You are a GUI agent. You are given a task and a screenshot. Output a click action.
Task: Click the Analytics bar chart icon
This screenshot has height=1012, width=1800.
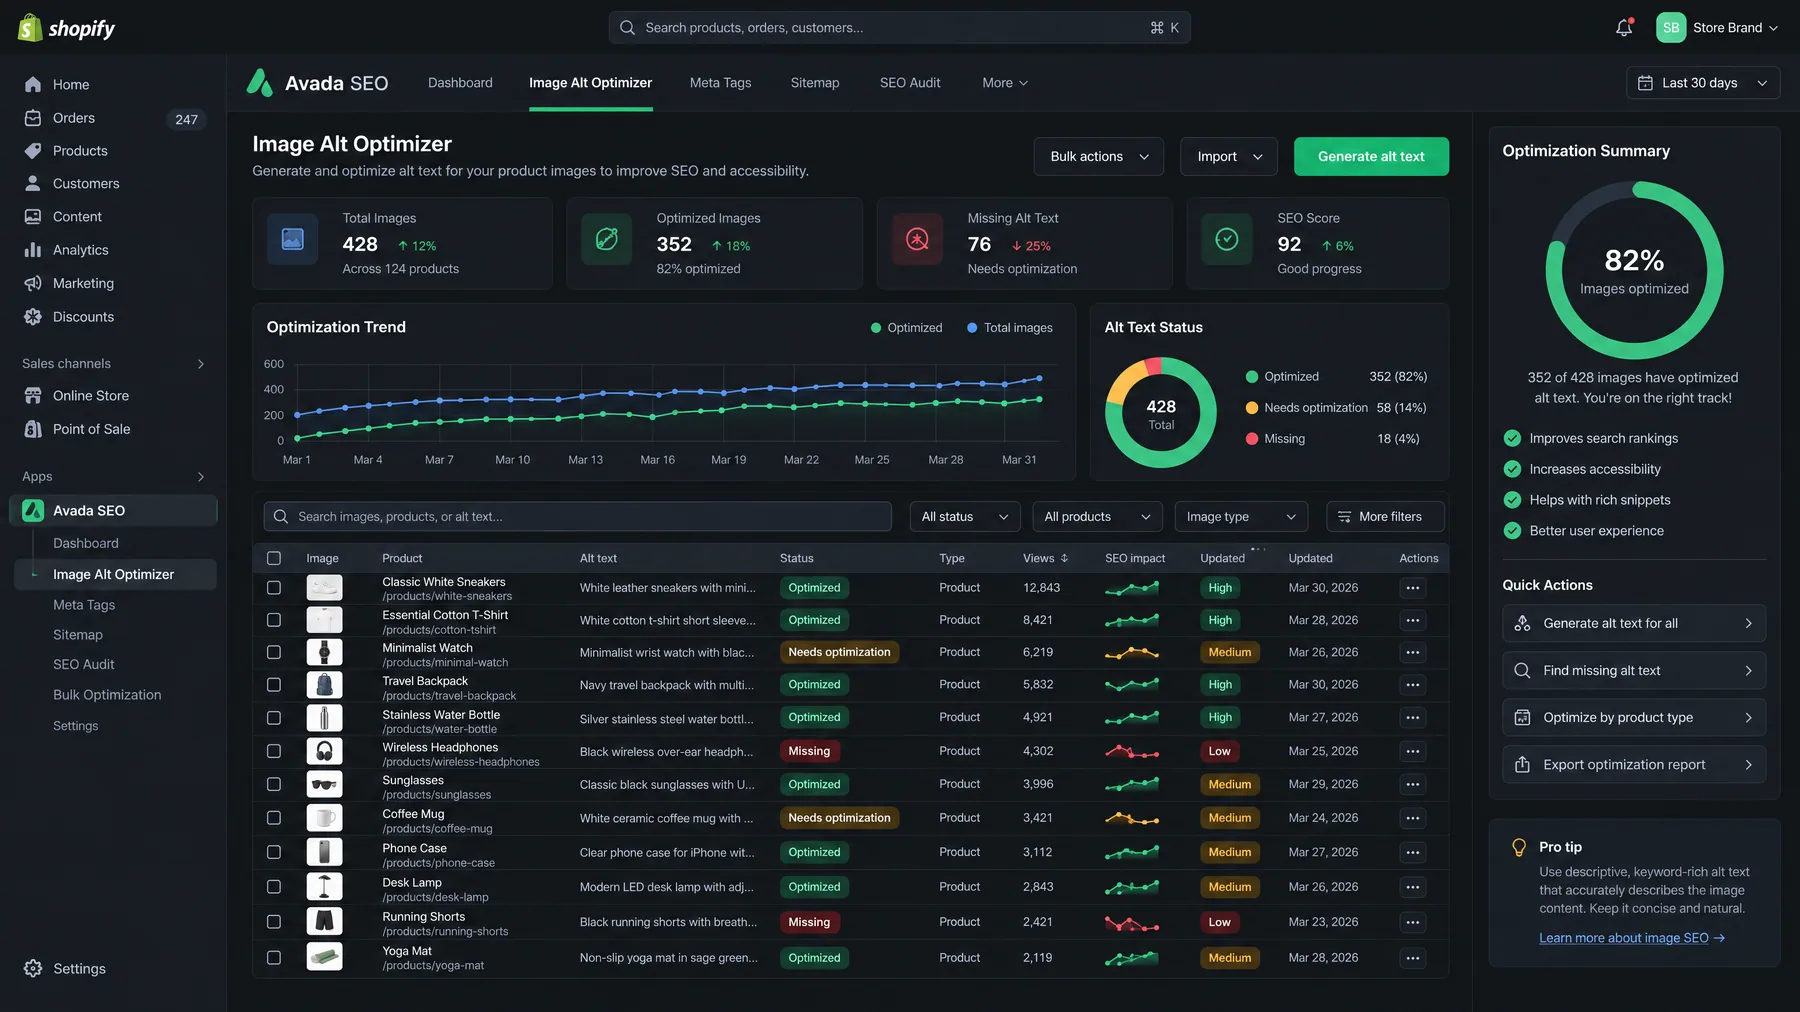point(33,250)
